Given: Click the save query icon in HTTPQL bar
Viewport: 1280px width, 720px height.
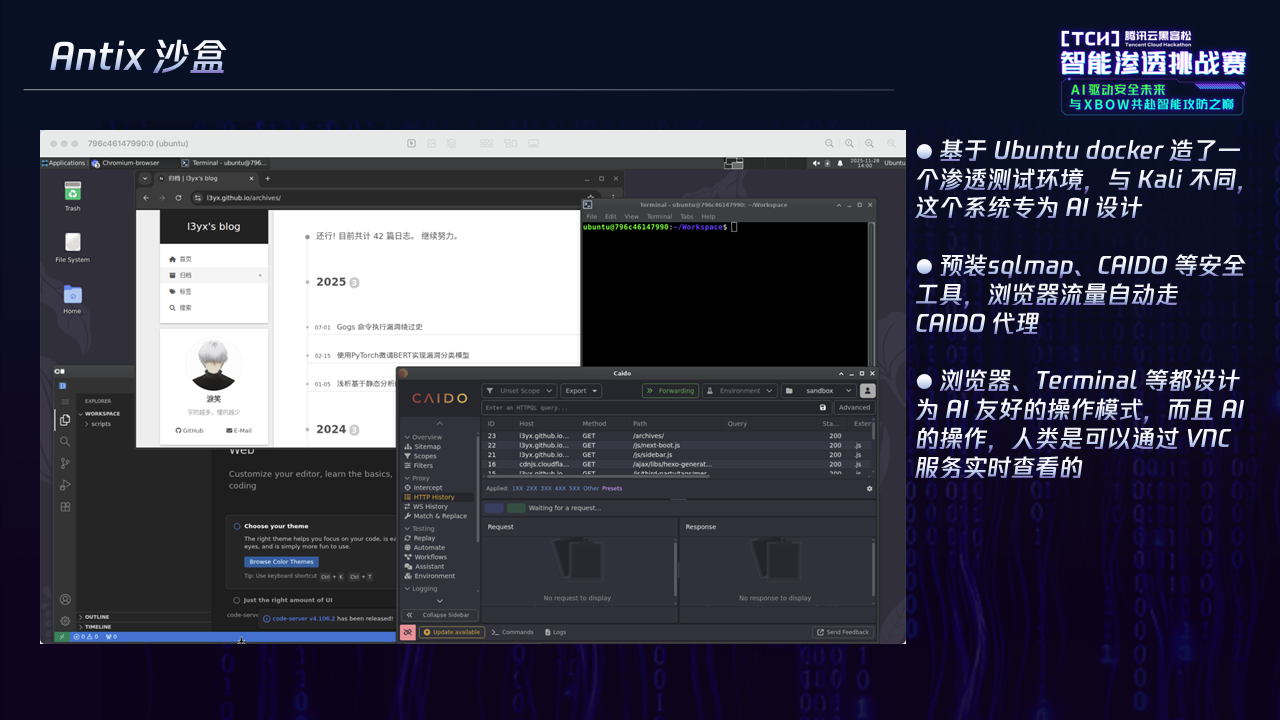Looking at the screenshot, I should tap(823, 408).
